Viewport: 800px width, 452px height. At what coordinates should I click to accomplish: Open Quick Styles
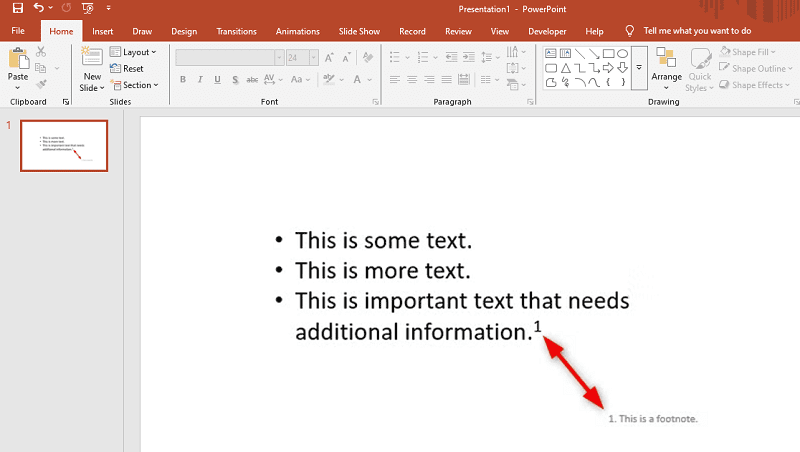pyautogui.click(x=699, y=69)
